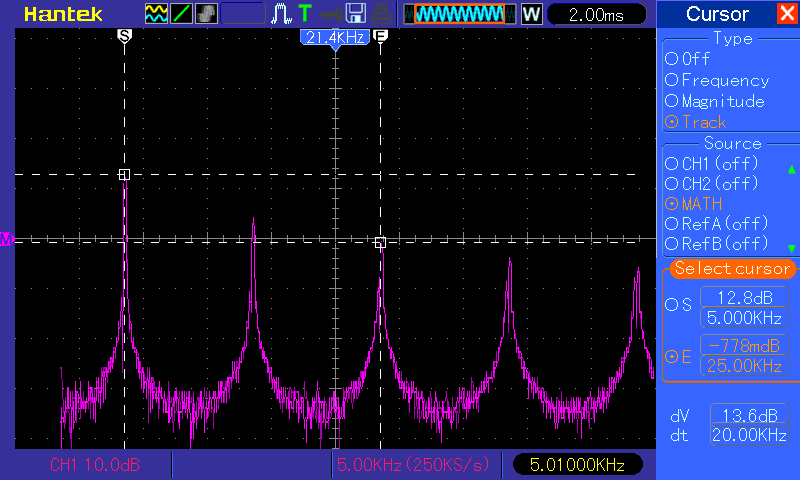
Task: Click the green T trigger status icon
Action: click(304, 14)
